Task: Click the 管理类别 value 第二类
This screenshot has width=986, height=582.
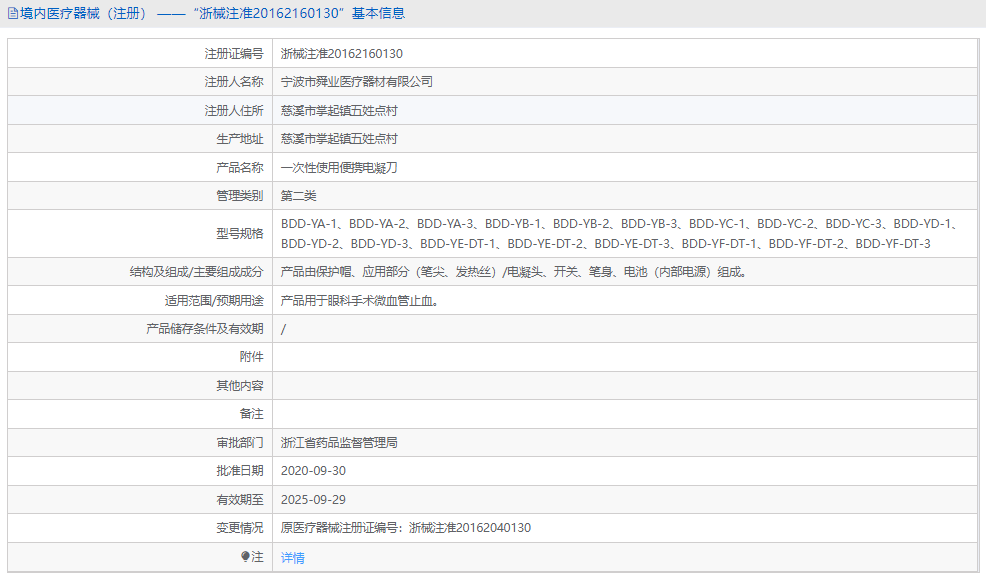Action: coord(298,195)
